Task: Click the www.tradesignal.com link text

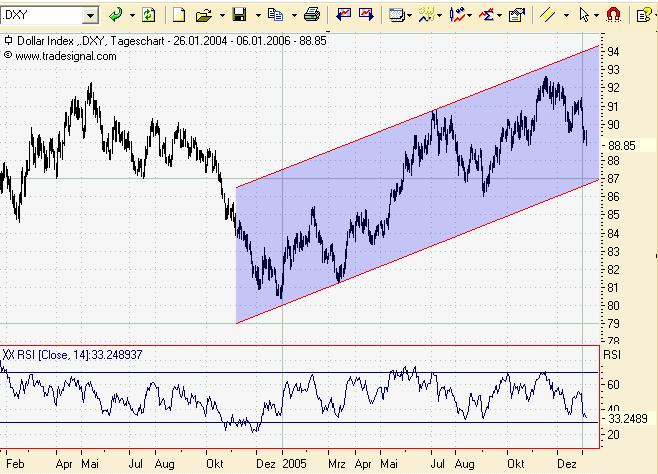Action: [65, 56]
